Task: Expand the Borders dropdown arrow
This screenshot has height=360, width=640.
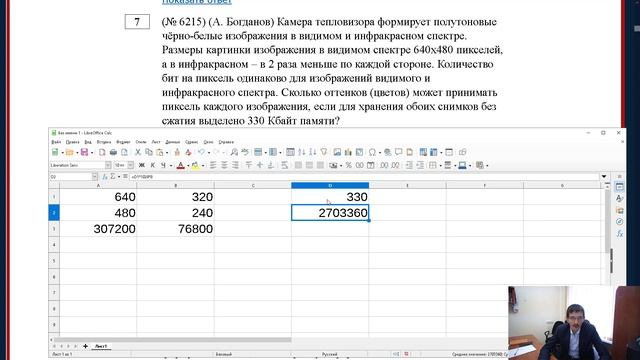Action: (440, 165)
